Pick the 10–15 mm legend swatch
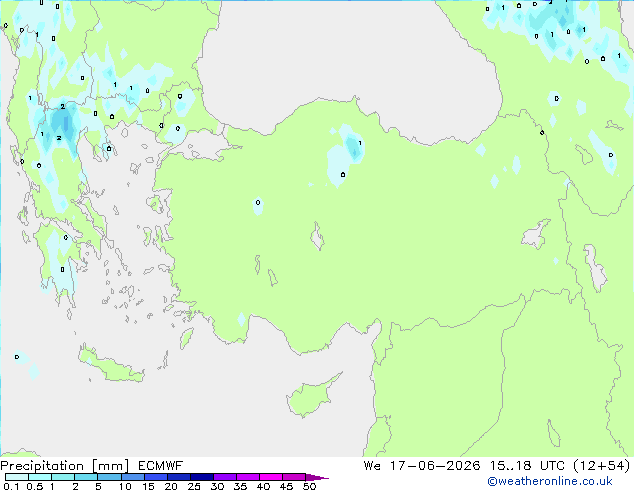634x490 pixels. pos(132,477)
